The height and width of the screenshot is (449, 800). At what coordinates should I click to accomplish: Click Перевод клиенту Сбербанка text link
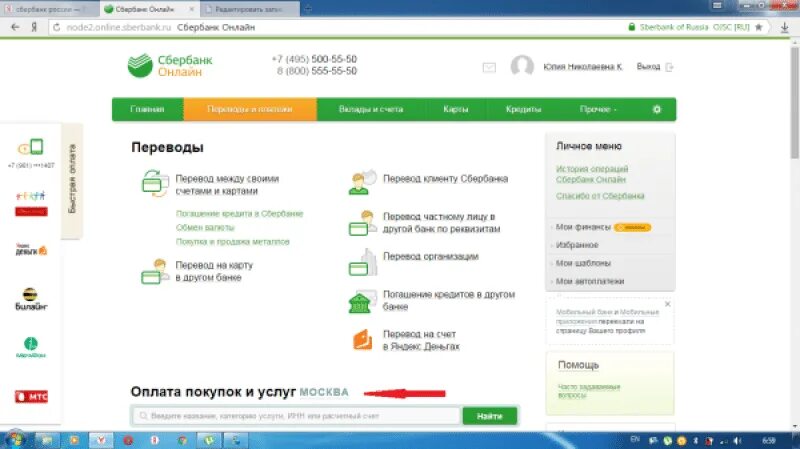point(445,179)
